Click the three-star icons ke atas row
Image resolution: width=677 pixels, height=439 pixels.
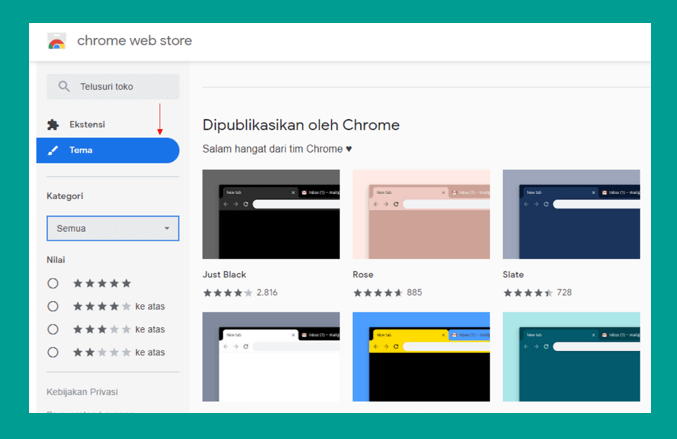coord(102,329)
